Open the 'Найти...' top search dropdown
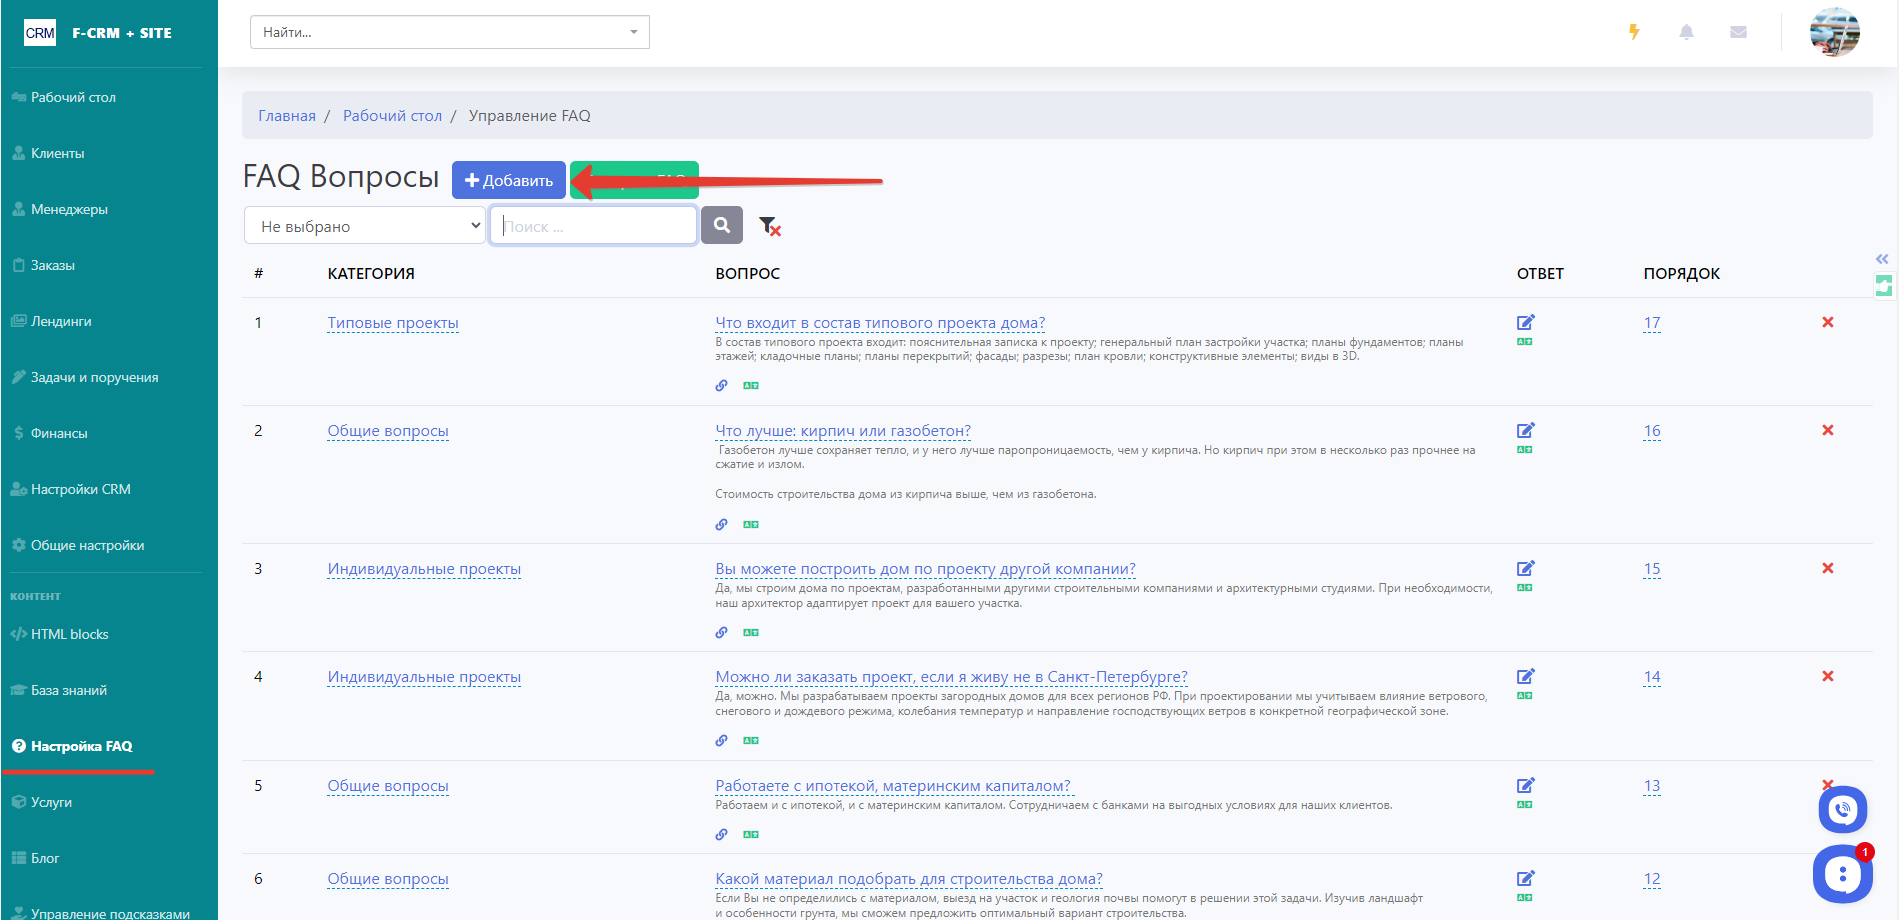 click(x=449, y=32)
